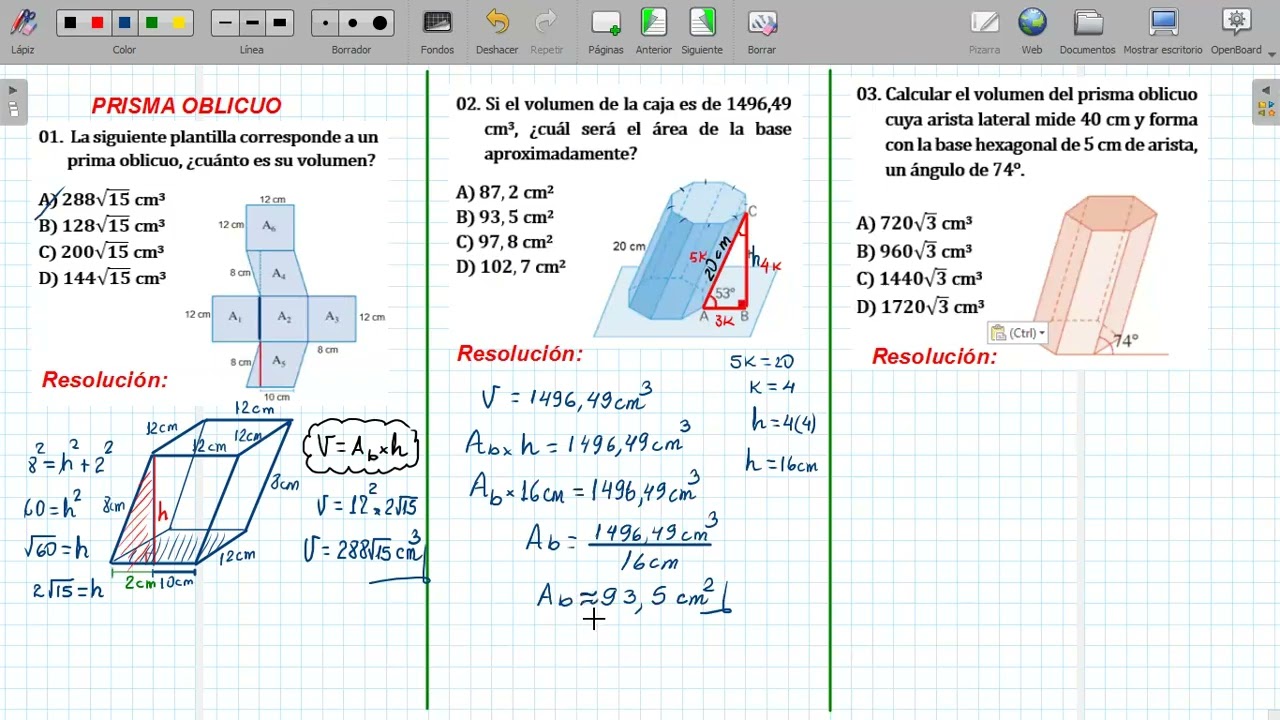Click answer option D) 1720√3 cm³
Screen dimensions: 1280x720
click(x=920, y=307)
